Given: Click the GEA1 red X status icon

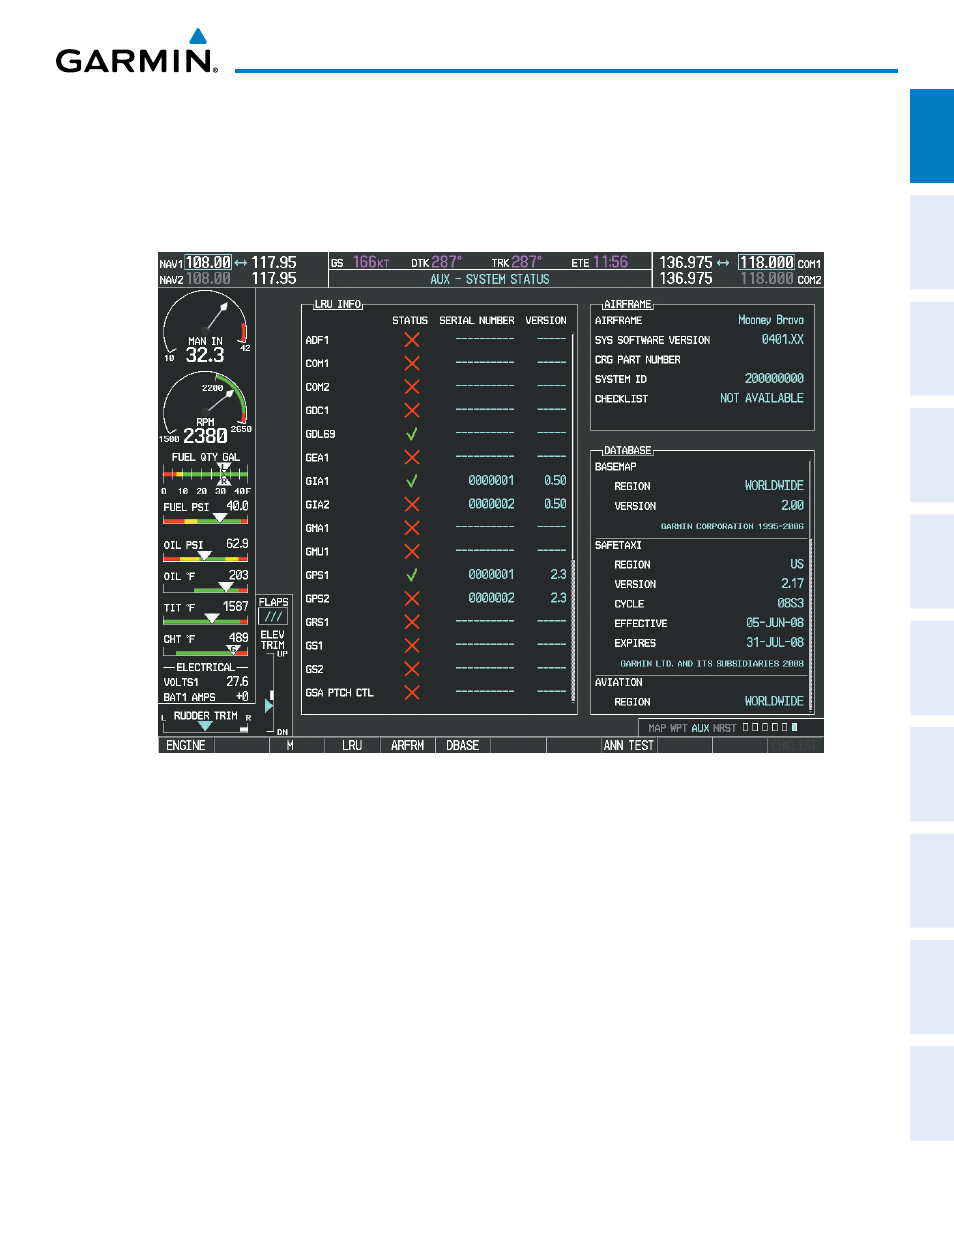Looking at the screenshot, I should (x=411, y=457).
